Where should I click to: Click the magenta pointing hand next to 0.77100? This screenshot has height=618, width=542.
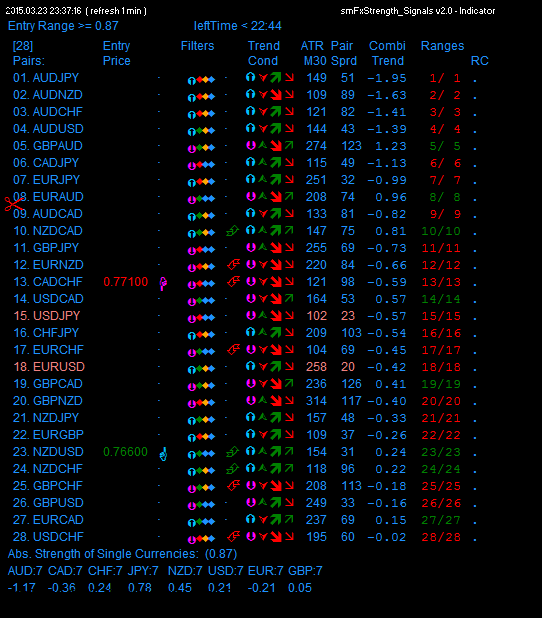pos(163,283)
